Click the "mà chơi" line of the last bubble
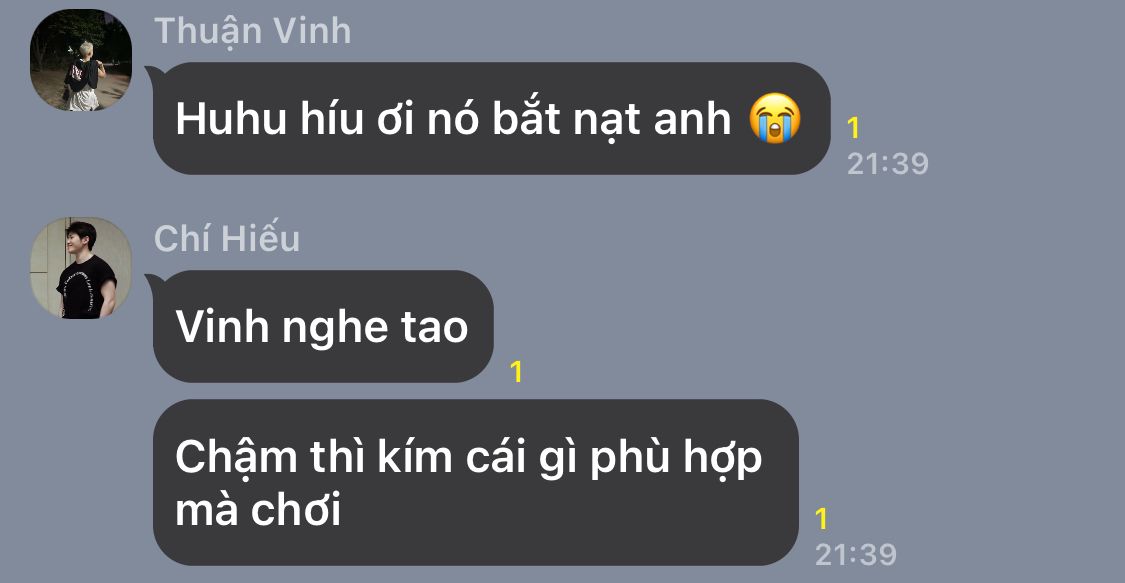 (x=258, y=510)
